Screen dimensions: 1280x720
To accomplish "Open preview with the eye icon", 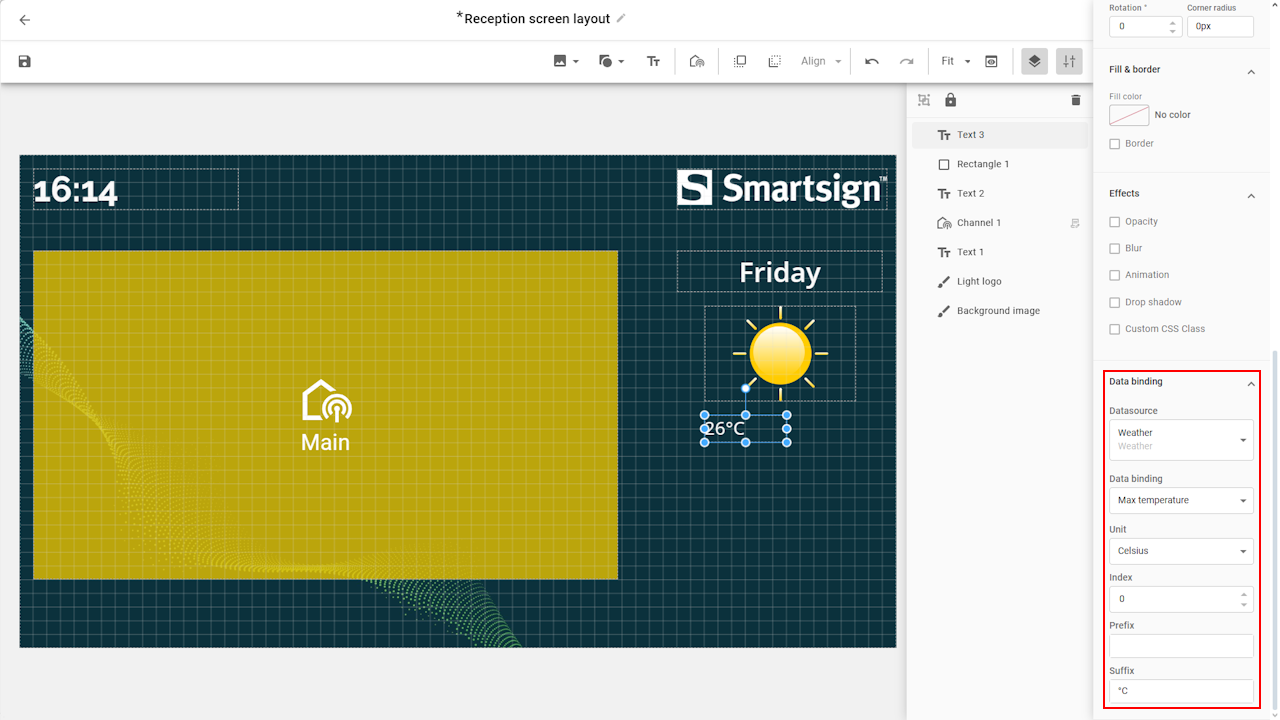I will (x=991, y=62).
